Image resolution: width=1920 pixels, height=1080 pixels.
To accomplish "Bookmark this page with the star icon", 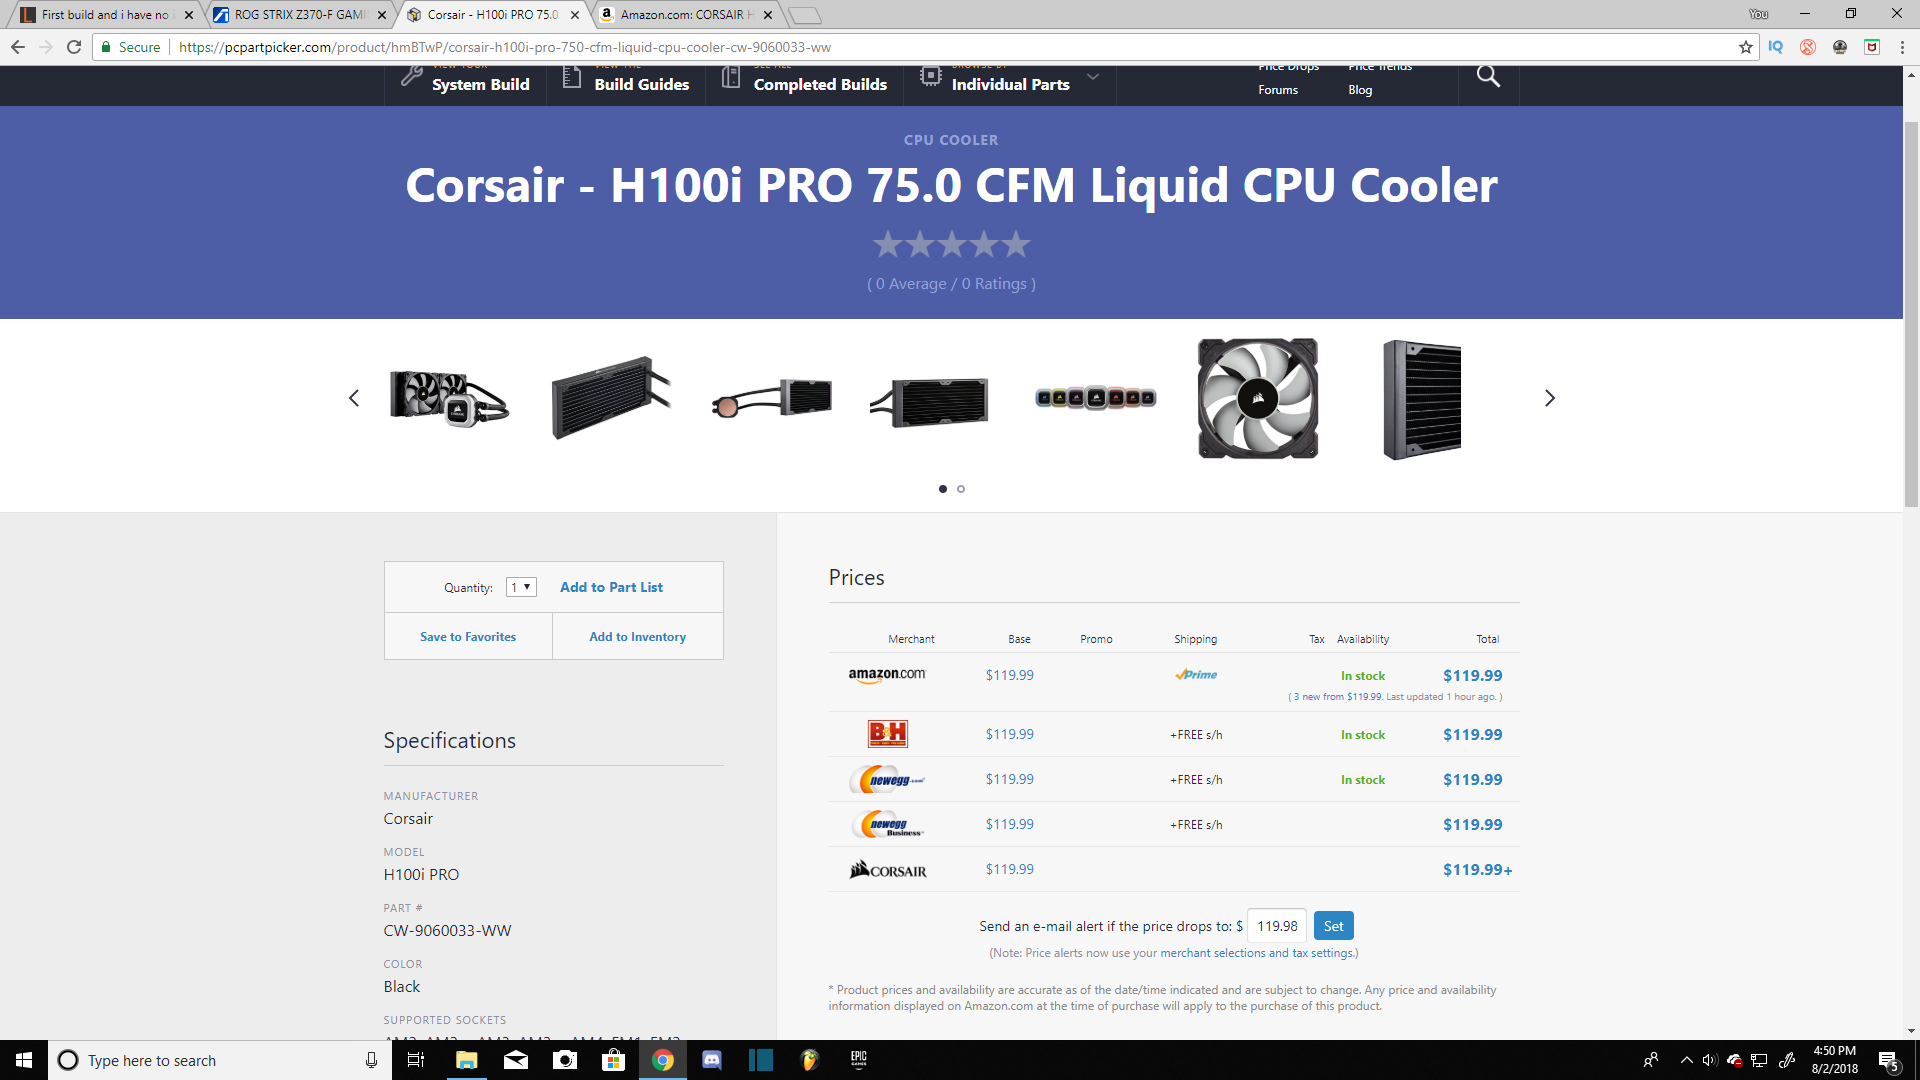I will pos(1746,47).
